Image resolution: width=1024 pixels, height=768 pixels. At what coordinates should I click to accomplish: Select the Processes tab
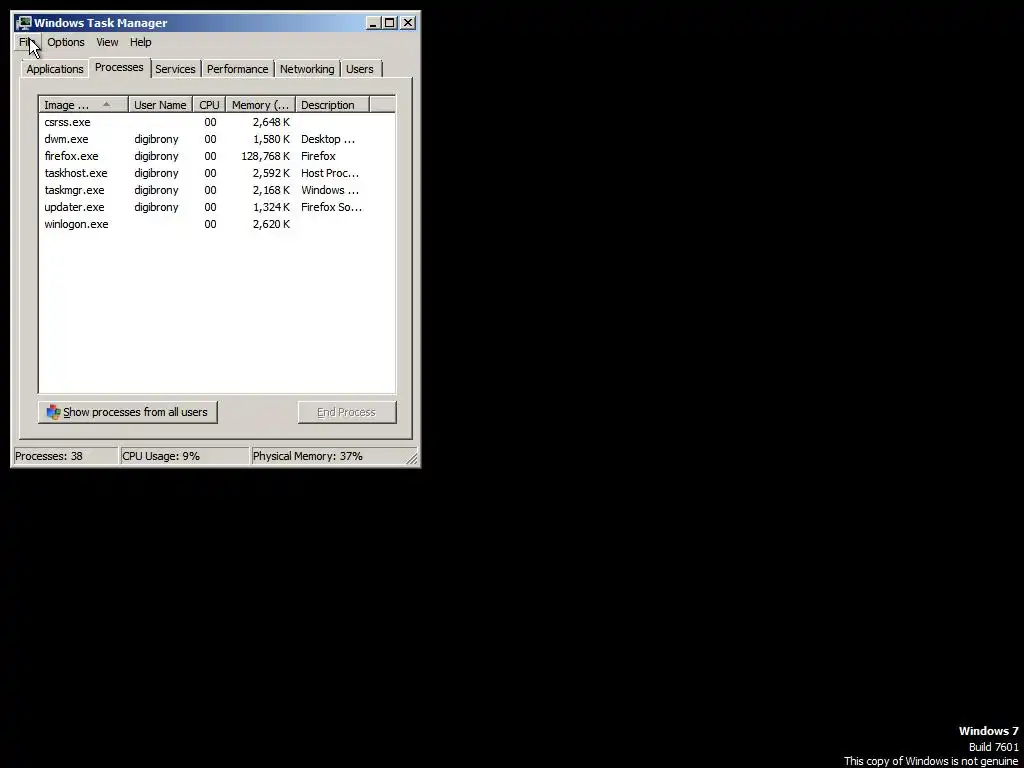(119, 67)
